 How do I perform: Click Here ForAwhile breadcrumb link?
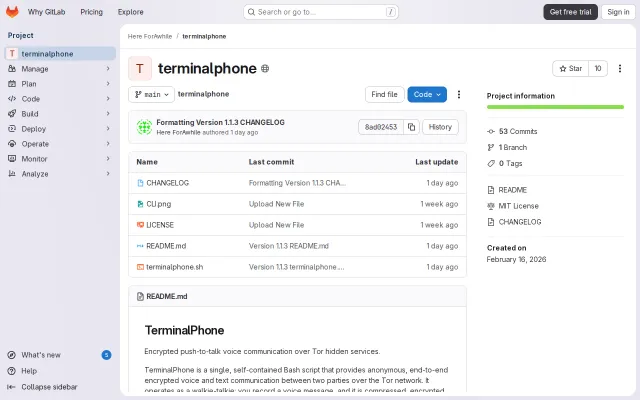(x=150, y=36)
